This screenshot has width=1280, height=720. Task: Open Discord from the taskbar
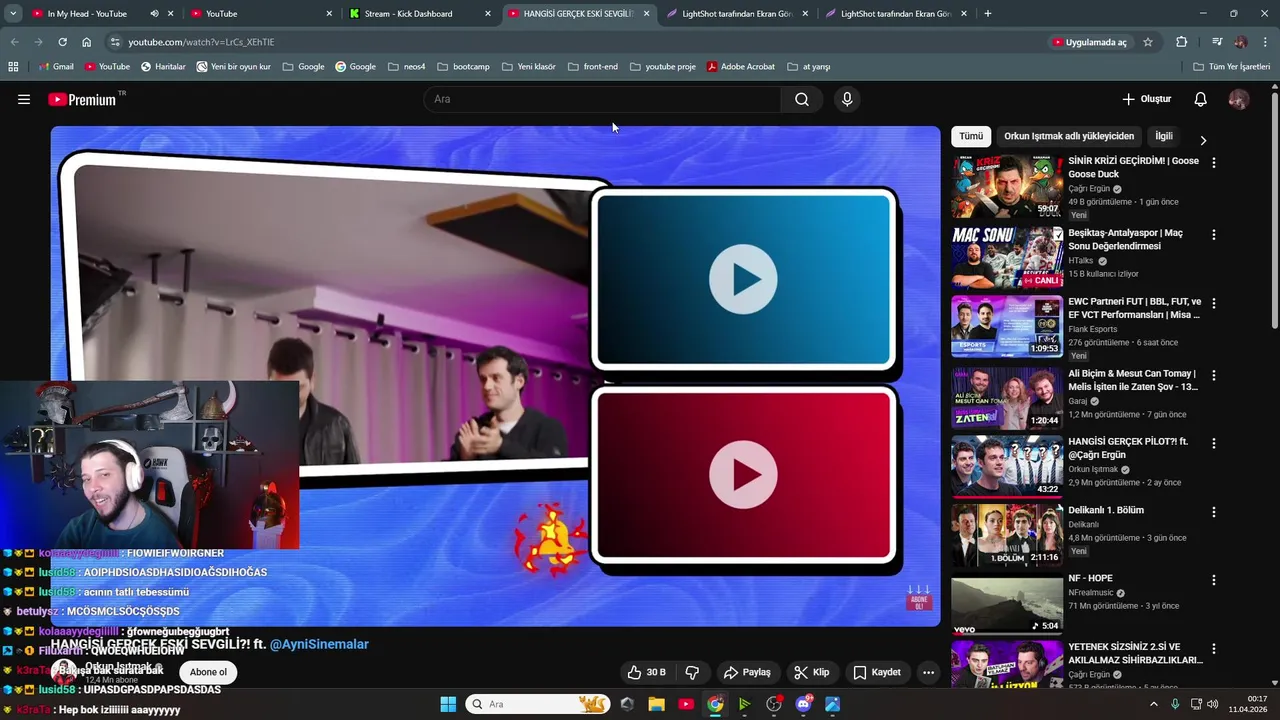click(803, 704)
